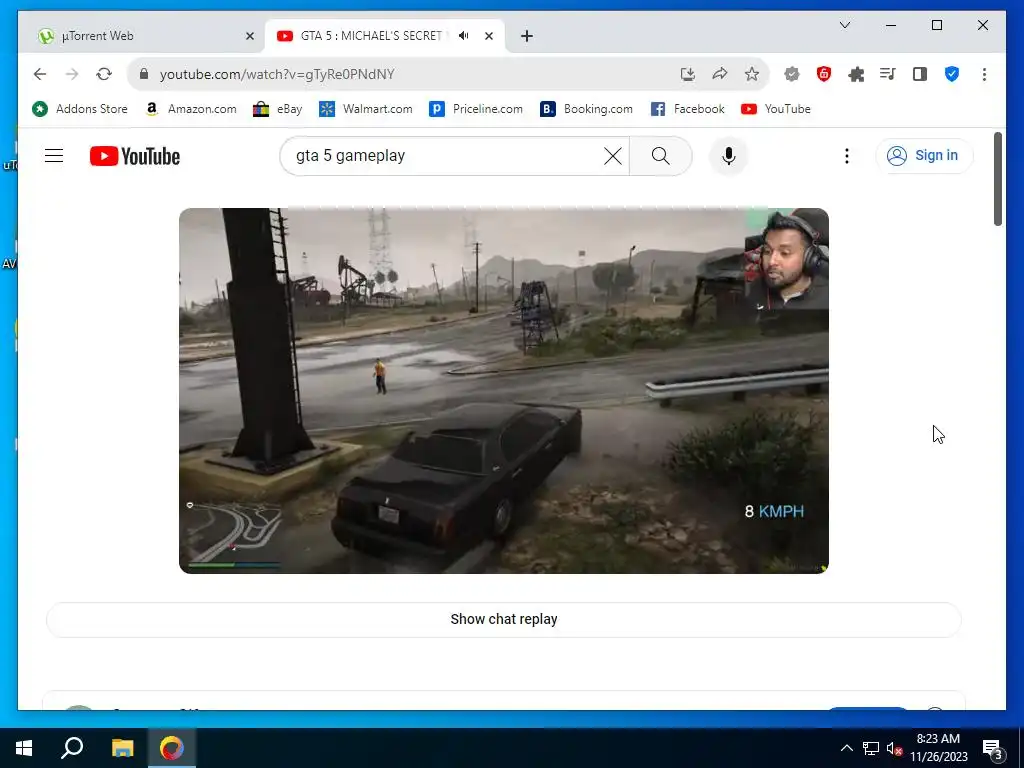Share this page from the address bar
This screenshot has height=768, width=1024.
(x=720, y=74)
